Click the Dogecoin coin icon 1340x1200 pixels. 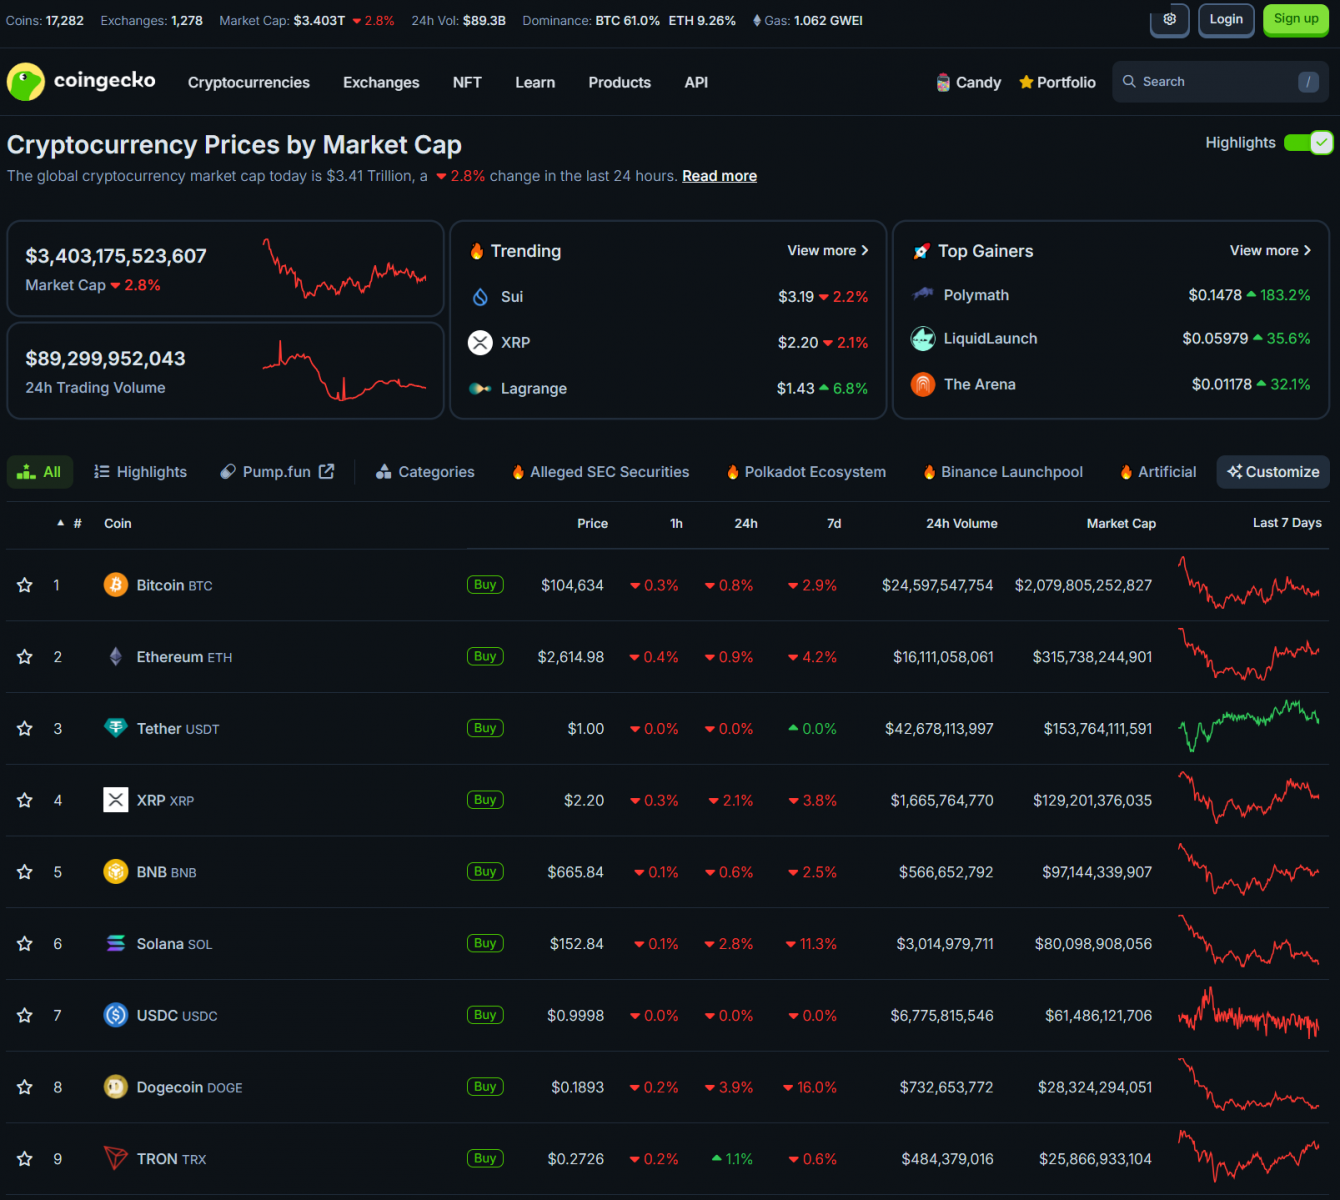[116, 1087]
